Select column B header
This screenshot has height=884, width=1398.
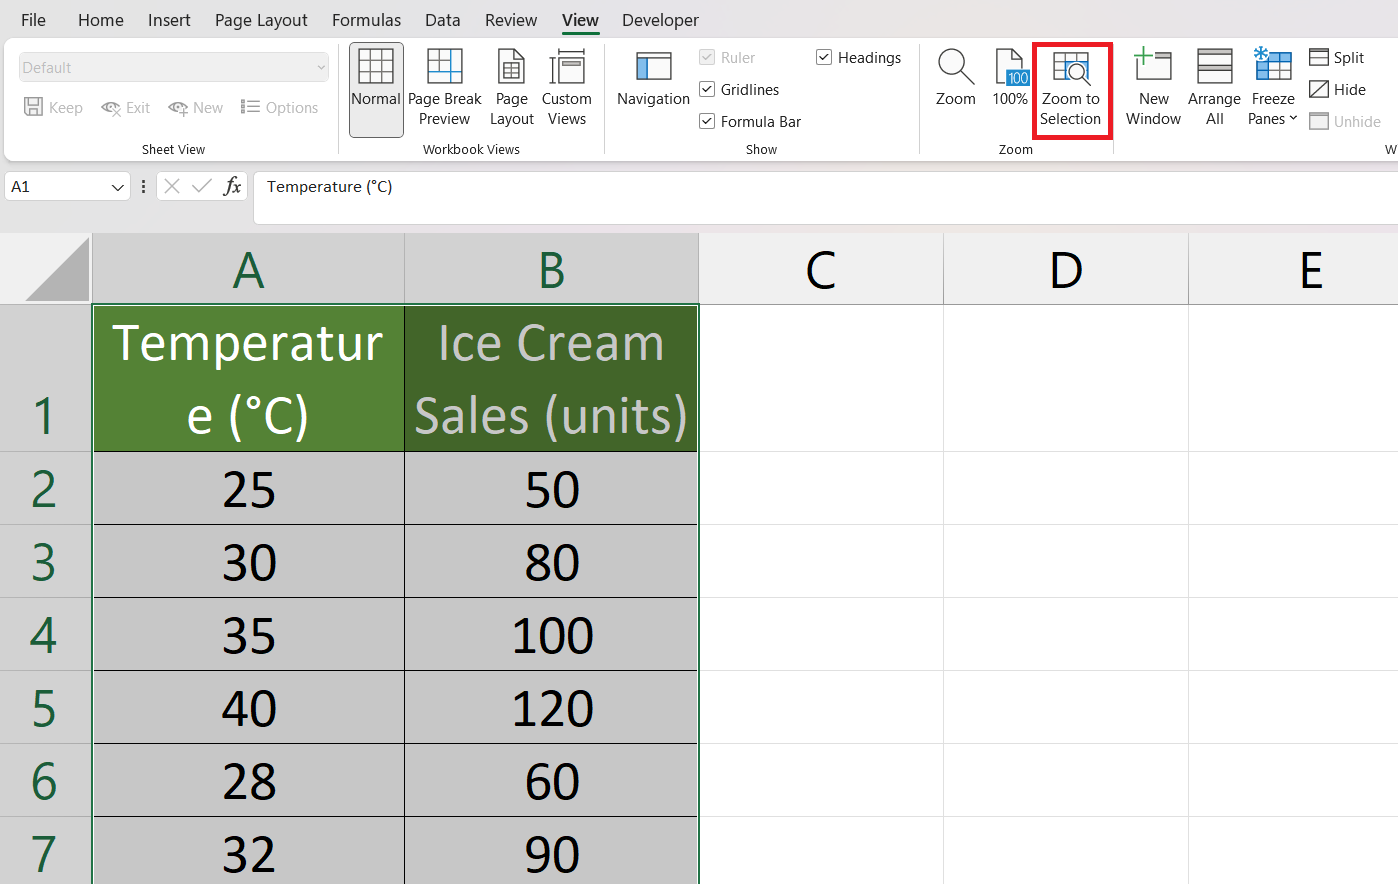pyautogui.click(x=551, y=269)
